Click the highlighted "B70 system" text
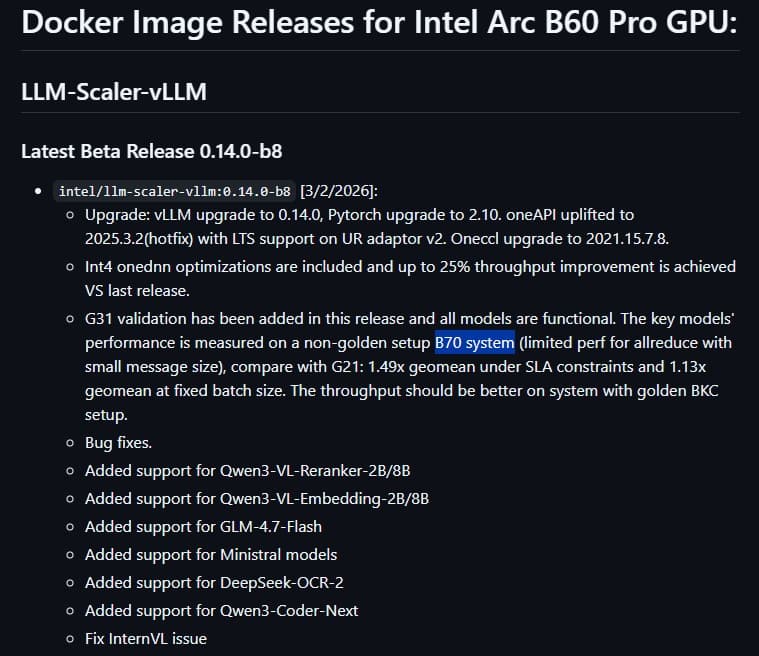 coord(474,343)
